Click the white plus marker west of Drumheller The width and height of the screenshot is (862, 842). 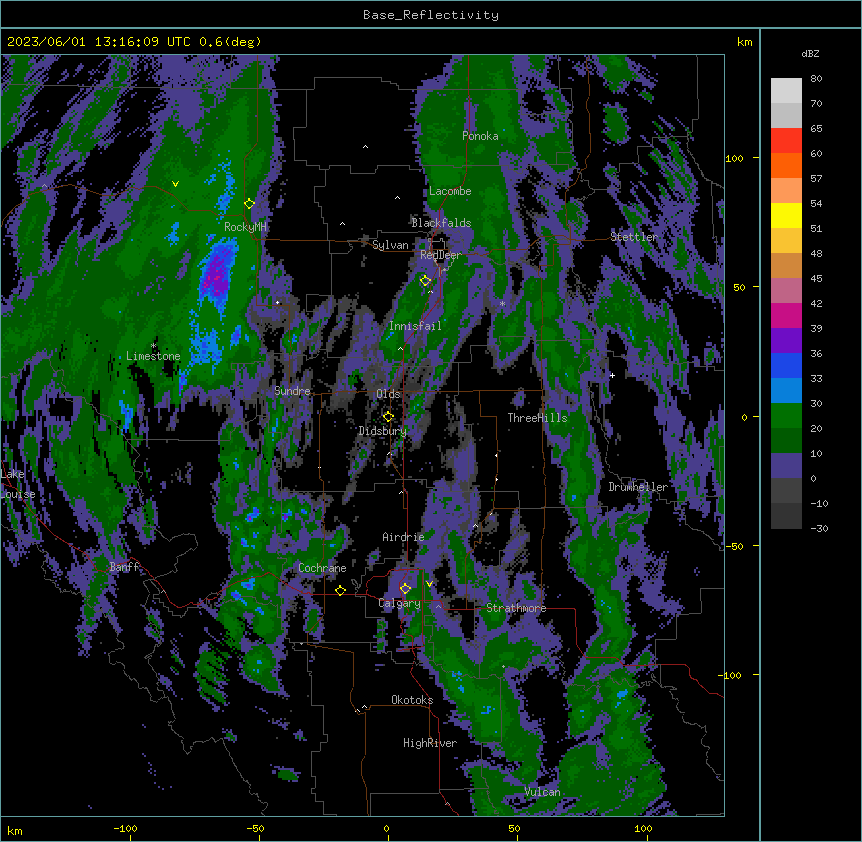tap(612, 375)
